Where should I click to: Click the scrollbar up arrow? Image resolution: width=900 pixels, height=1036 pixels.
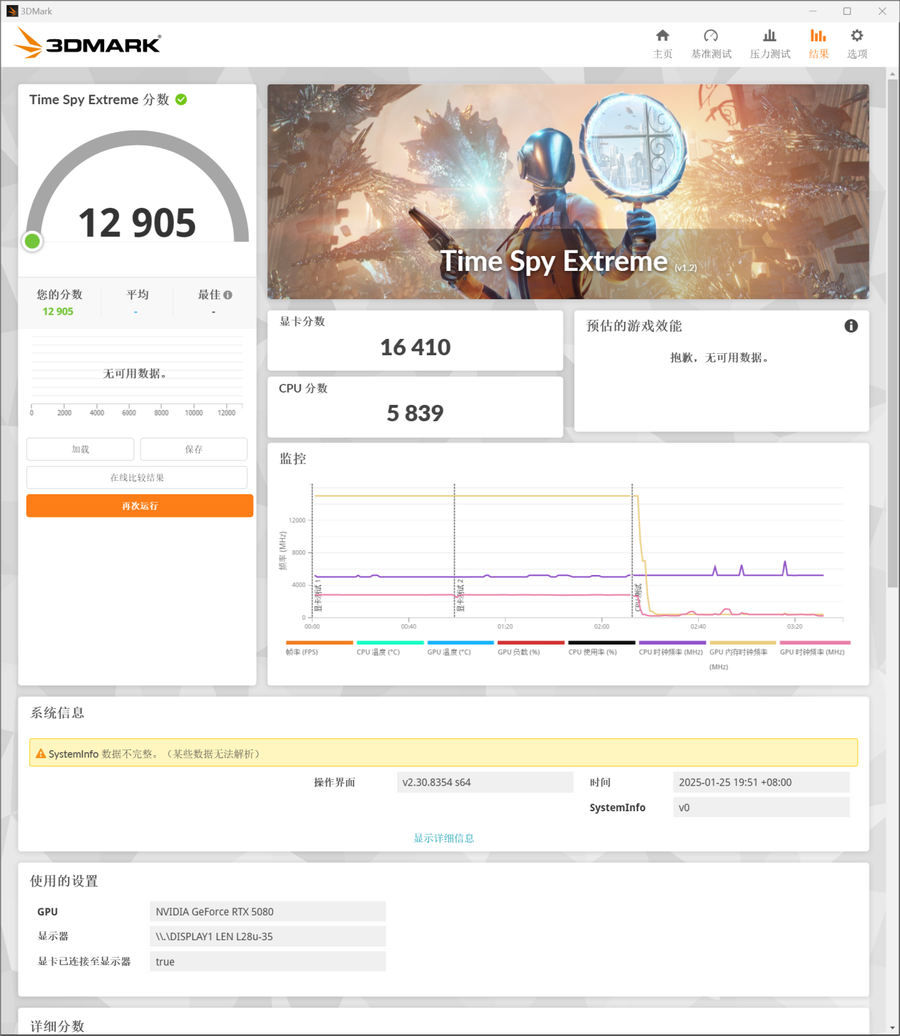[892, 73]
